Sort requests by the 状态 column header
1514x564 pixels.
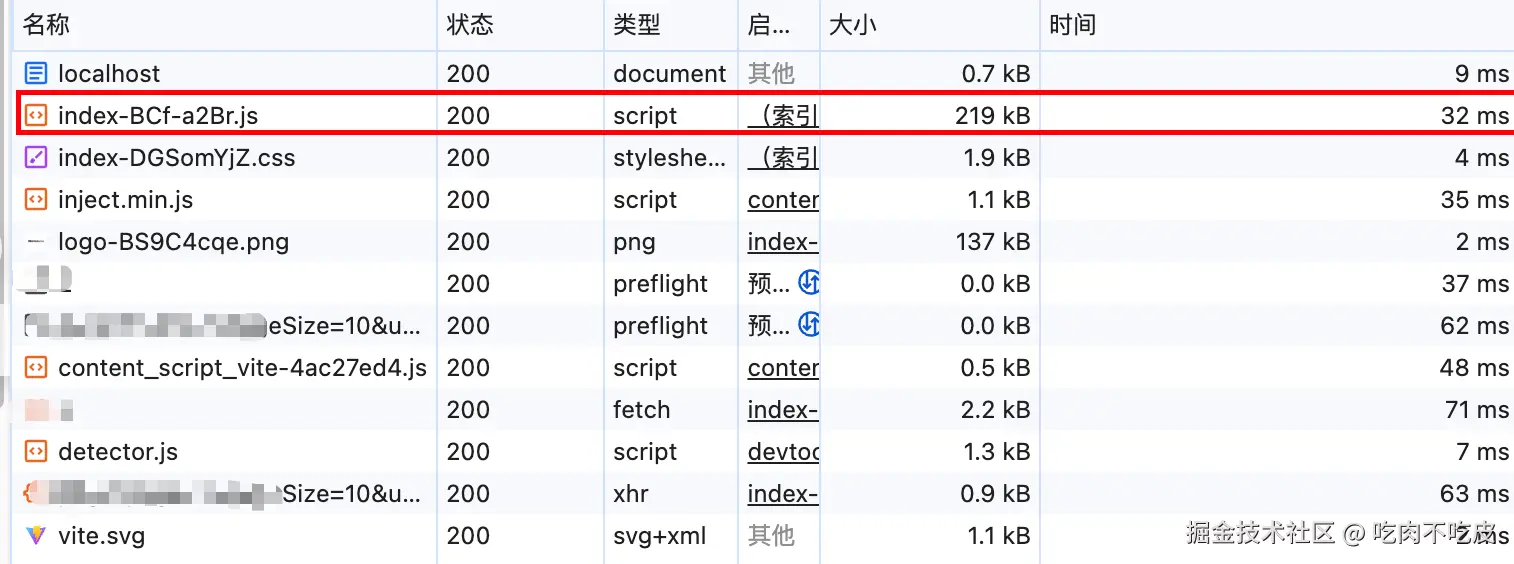click(470, 25)
